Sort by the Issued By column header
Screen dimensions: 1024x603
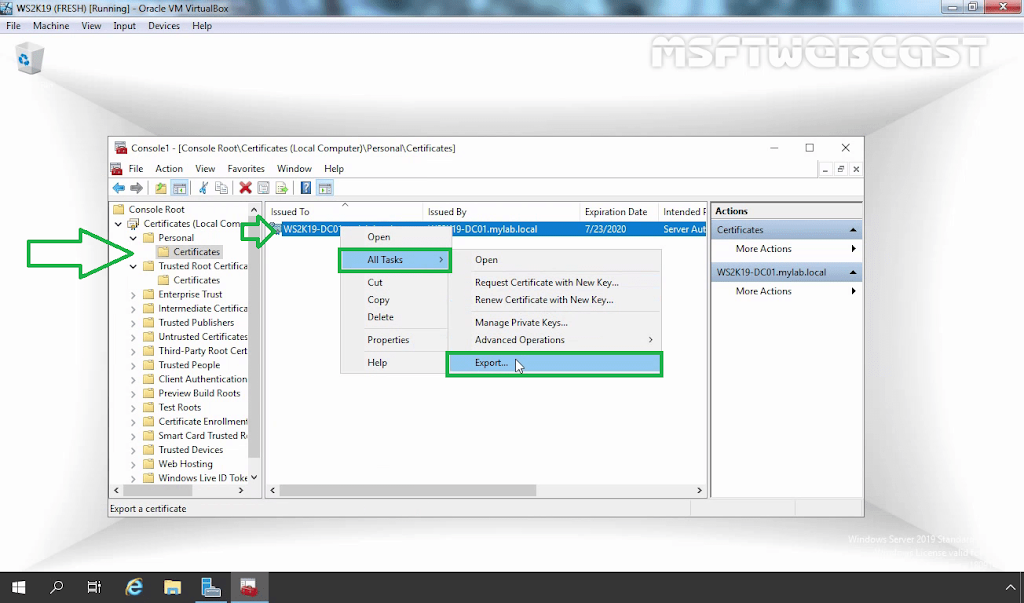coord(501,212)
